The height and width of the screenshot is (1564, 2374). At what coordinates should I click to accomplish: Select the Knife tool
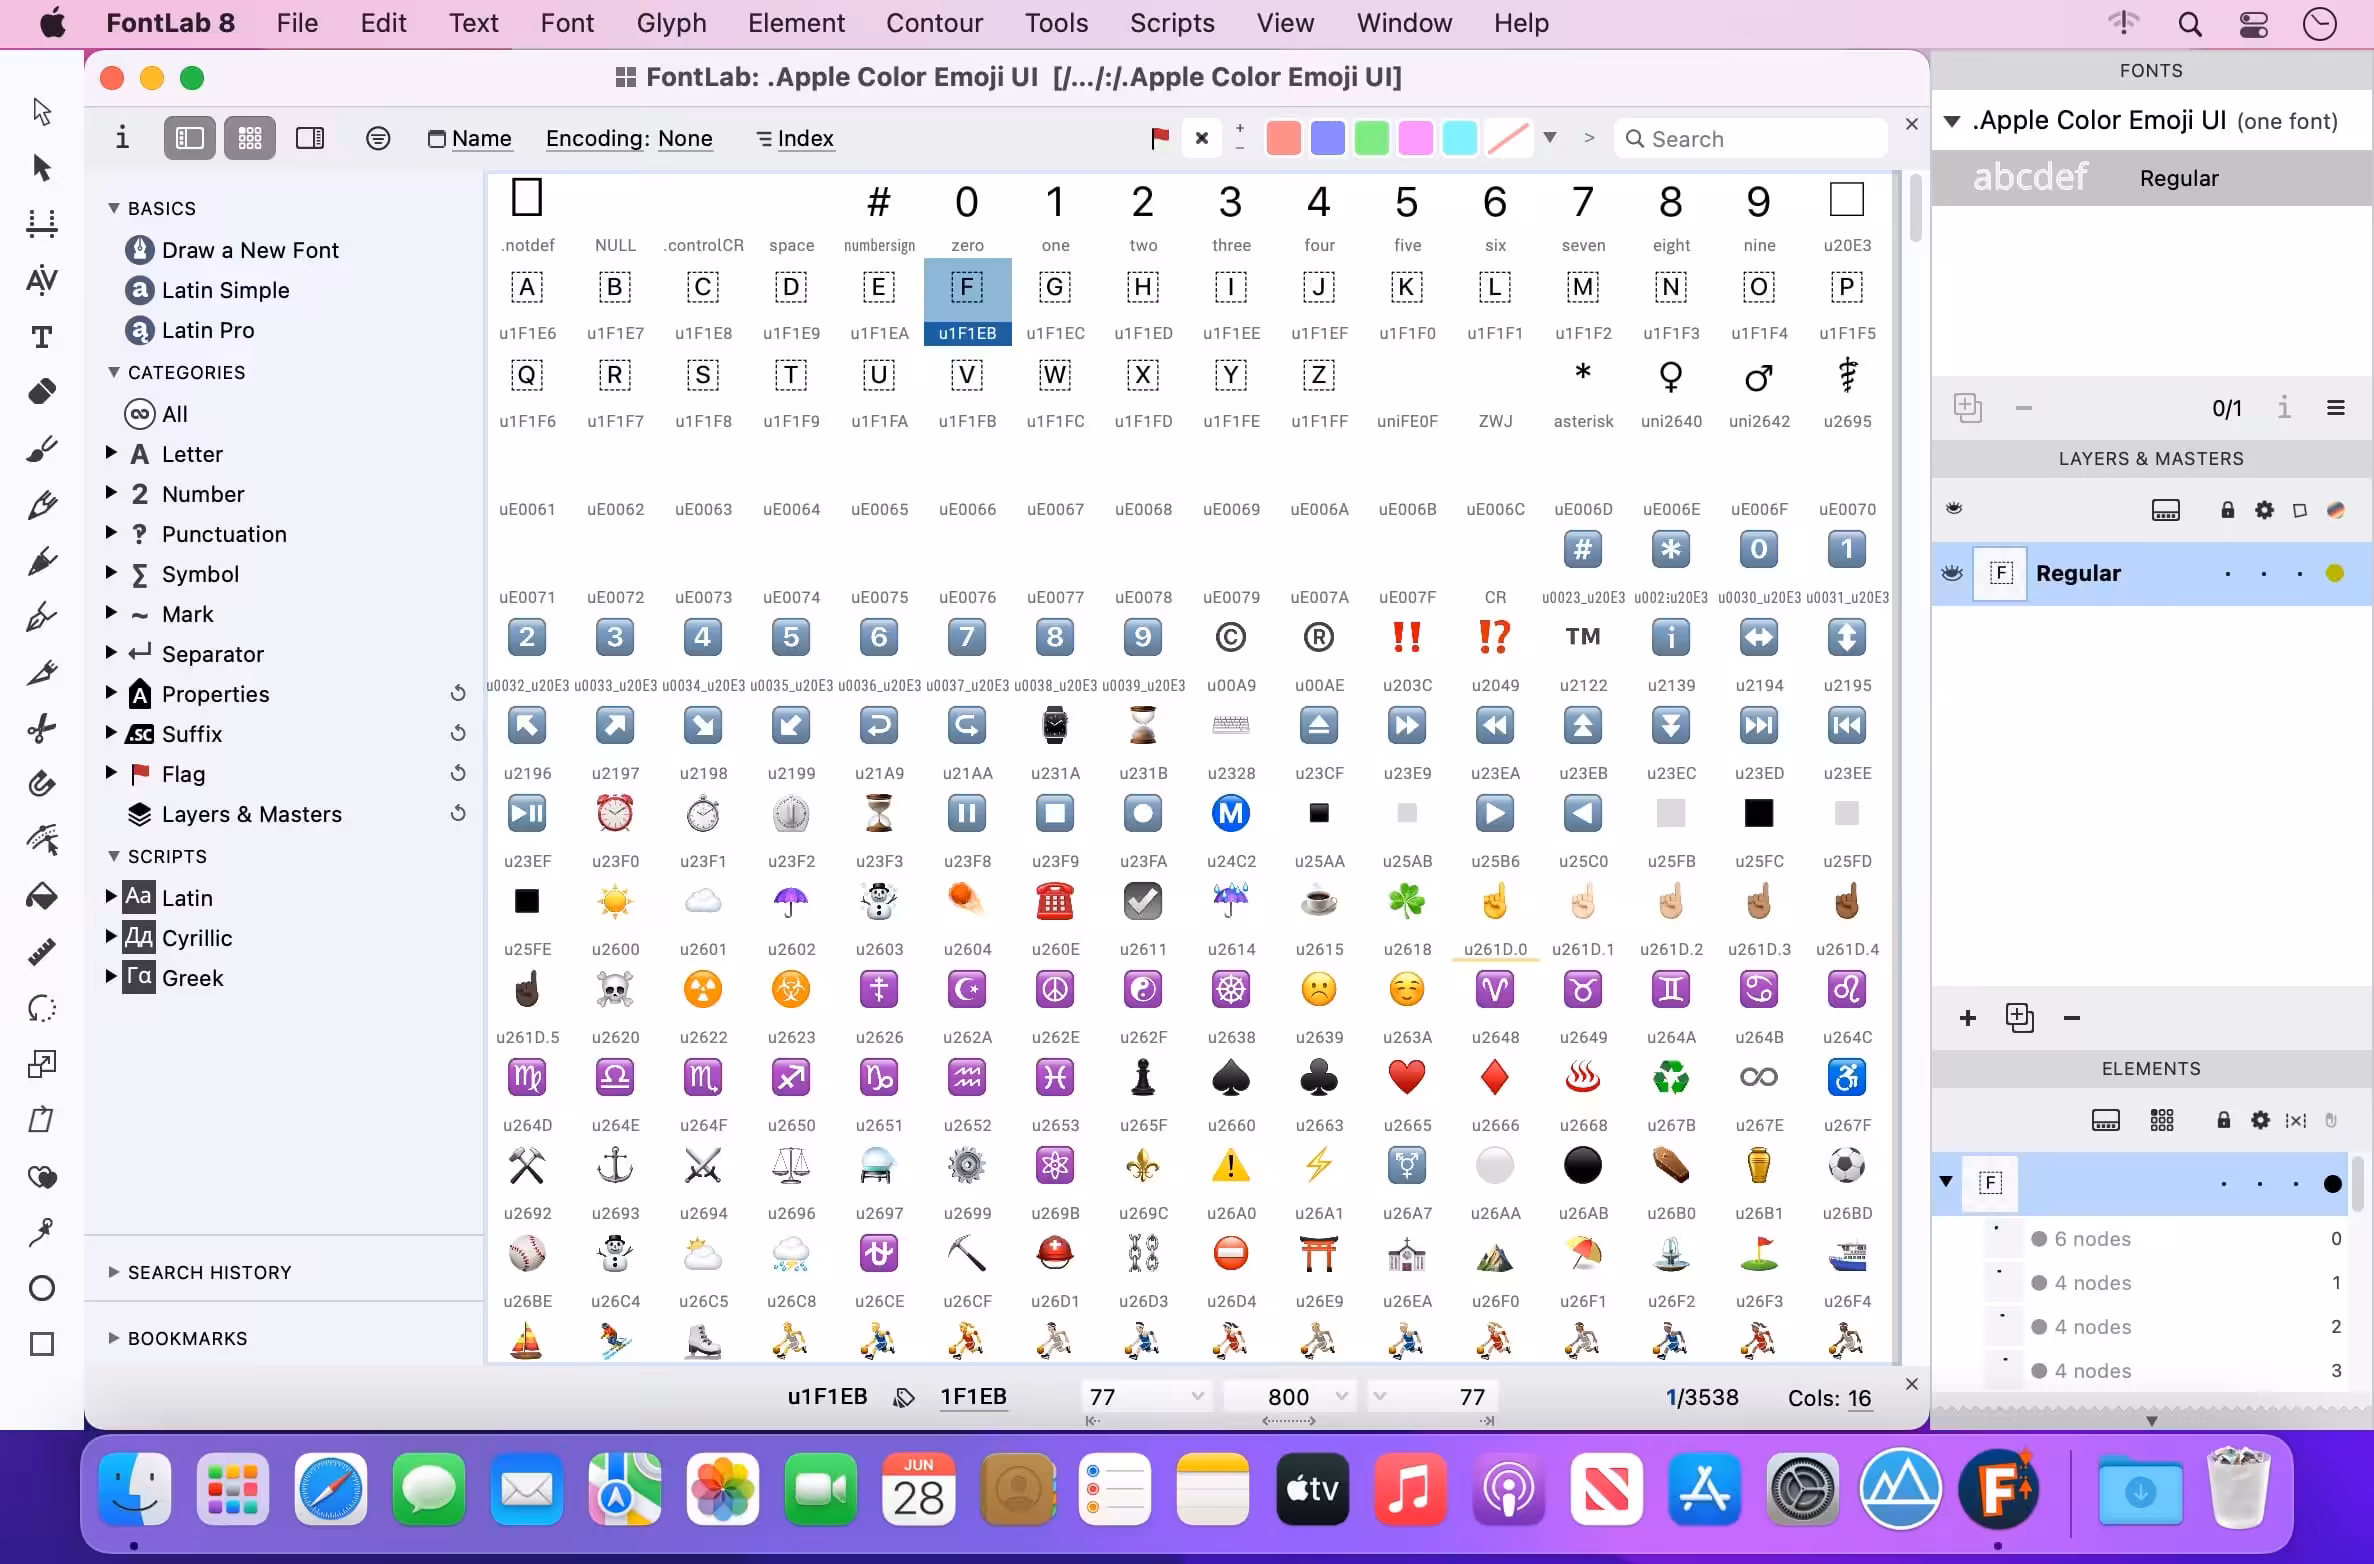point(42,672)
